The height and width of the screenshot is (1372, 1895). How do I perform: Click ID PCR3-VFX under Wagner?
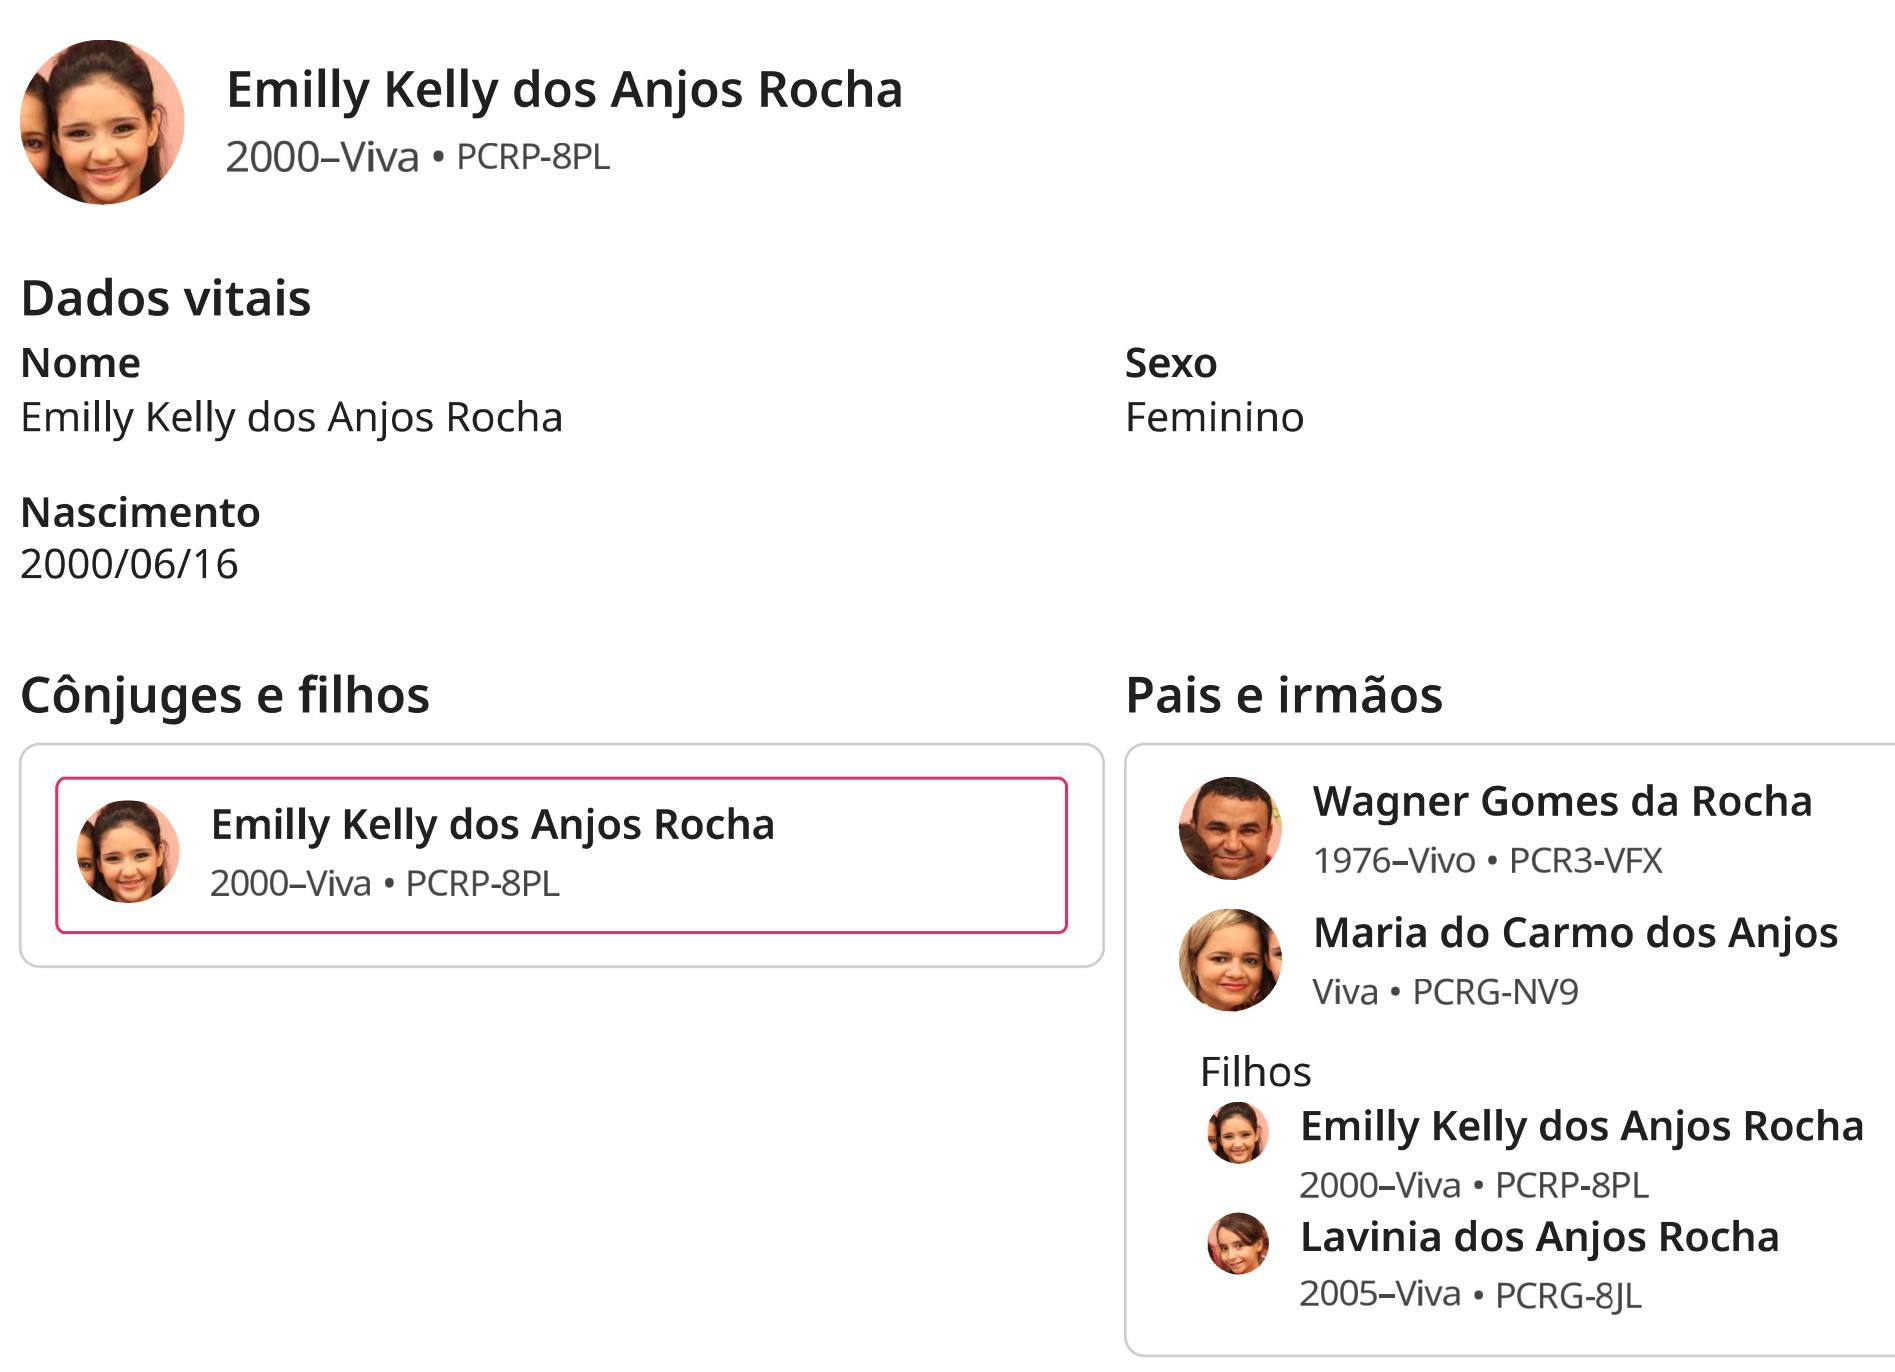pos(1586,860)
